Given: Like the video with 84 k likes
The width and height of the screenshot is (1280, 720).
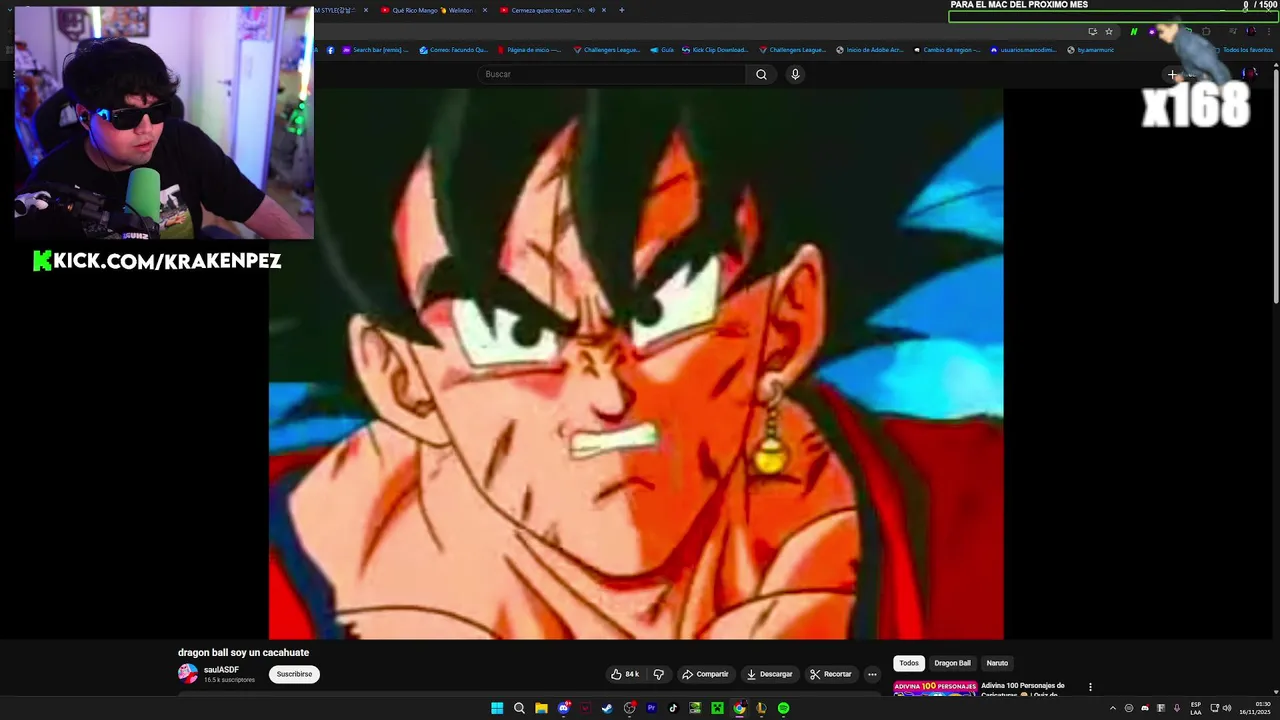Looking at the screenshot, I should (x=625, y=674).
